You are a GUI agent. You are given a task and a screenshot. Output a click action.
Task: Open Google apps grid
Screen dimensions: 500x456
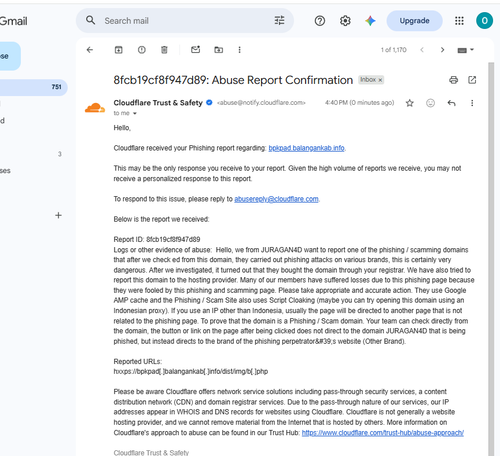459,21
